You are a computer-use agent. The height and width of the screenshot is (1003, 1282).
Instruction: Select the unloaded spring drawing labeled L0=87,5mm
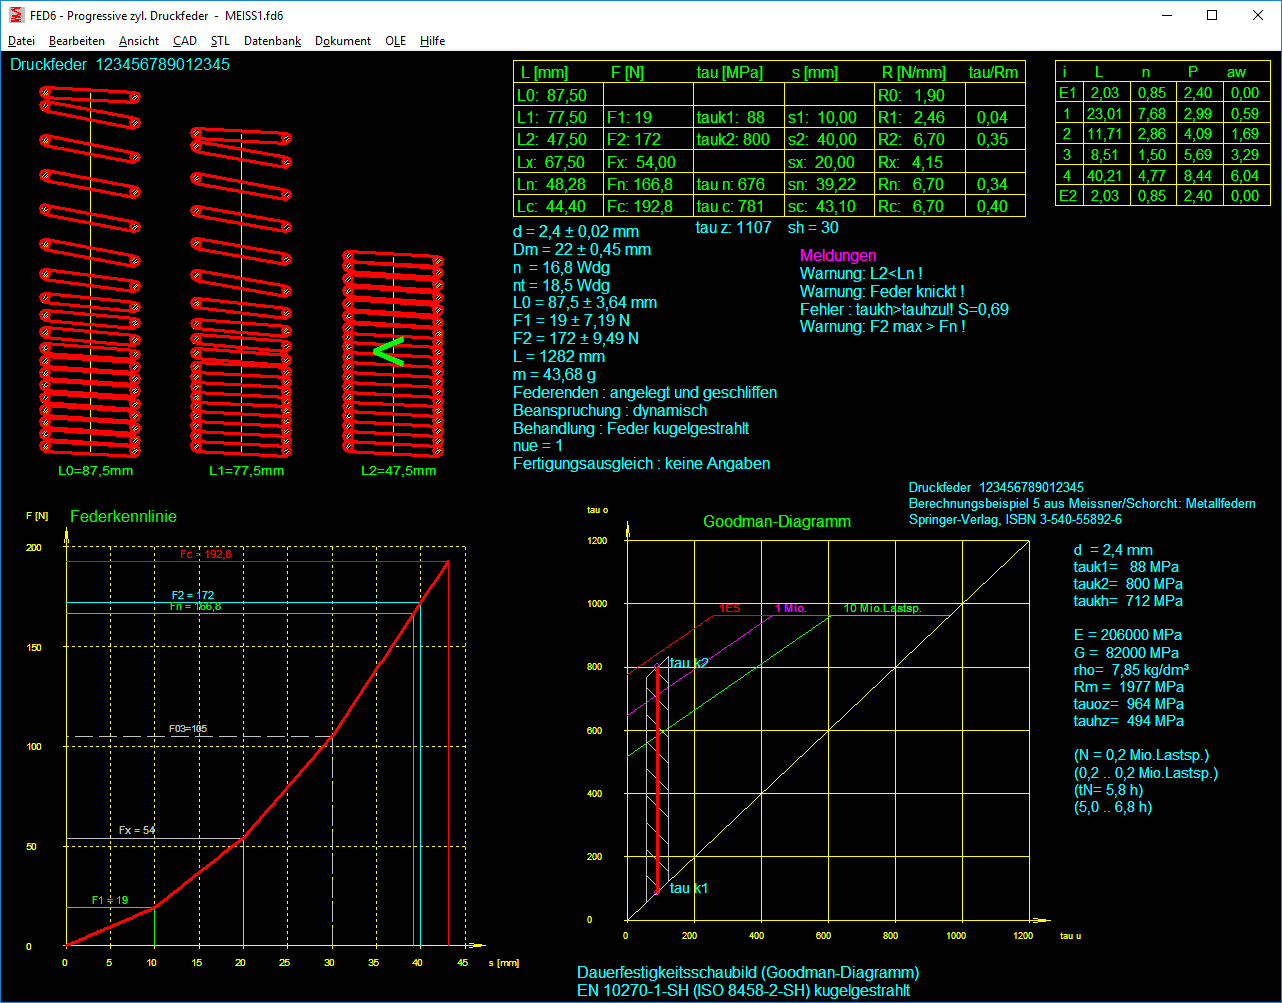pyautogui.click(x=90, y=270)
